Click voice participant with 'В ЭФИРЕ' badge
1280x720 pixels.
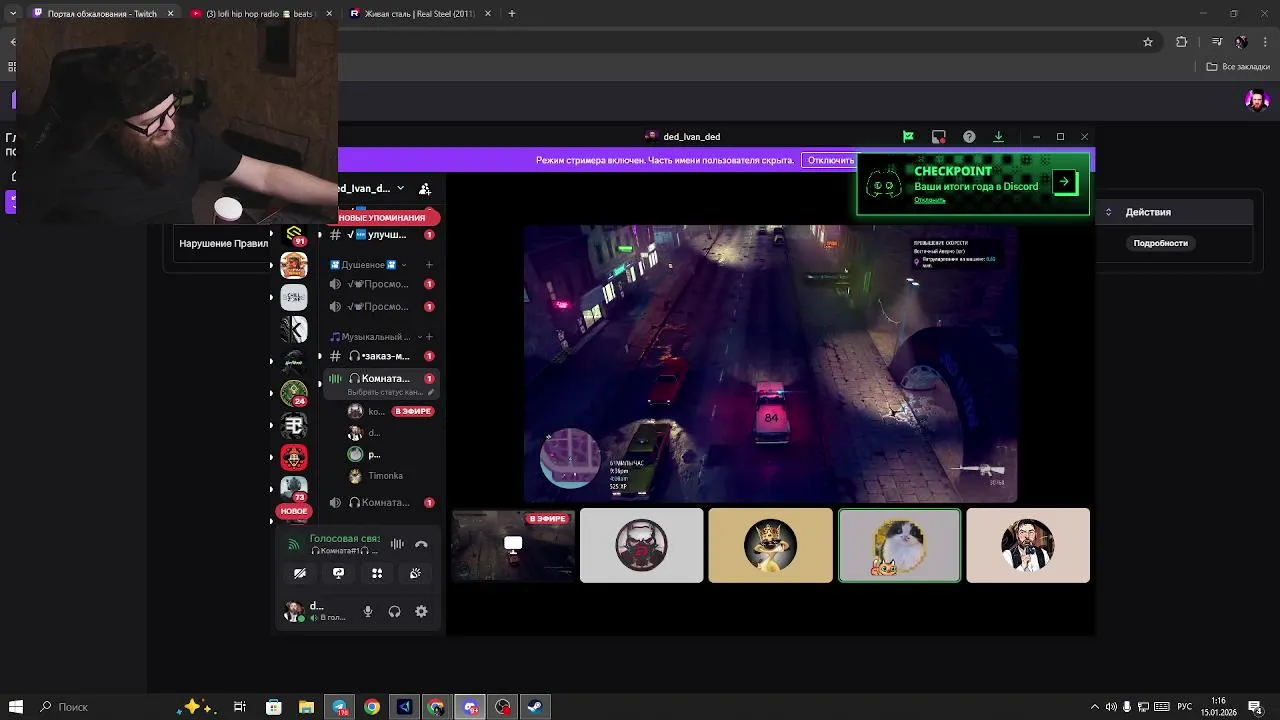coord(390,411)
